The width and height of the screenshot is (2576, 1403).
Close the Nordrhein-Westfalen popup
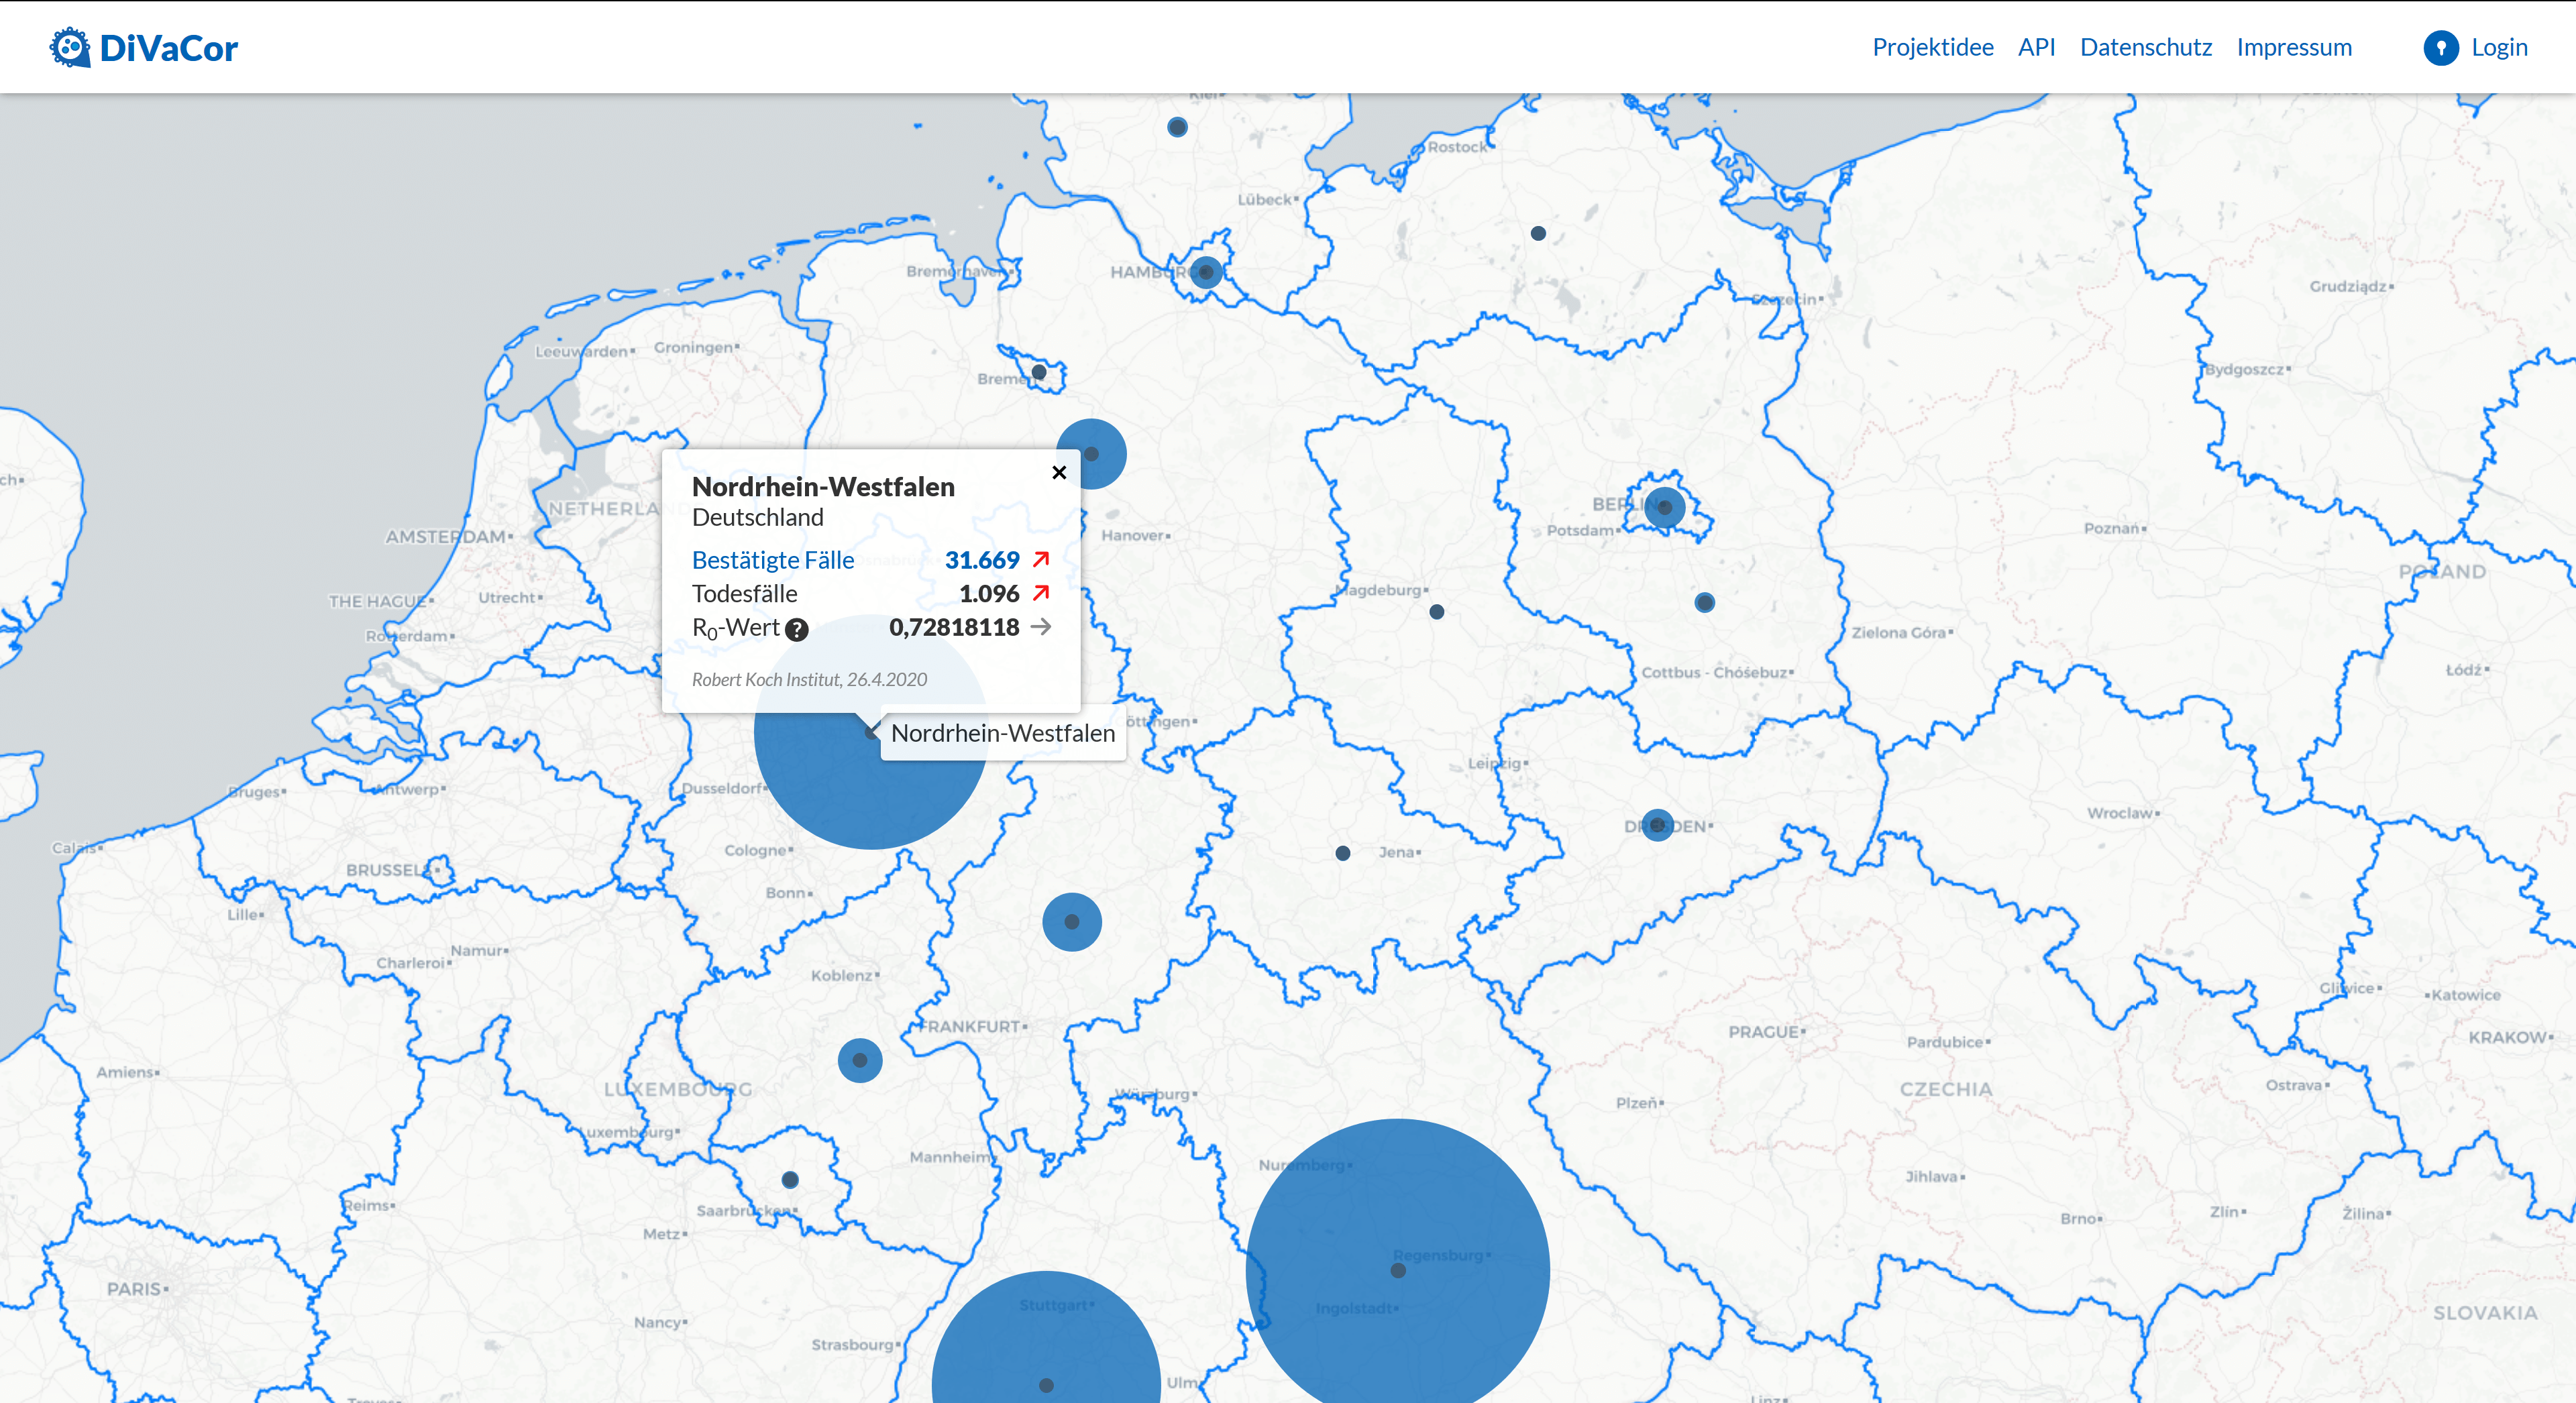click(x=1059, y=473)
